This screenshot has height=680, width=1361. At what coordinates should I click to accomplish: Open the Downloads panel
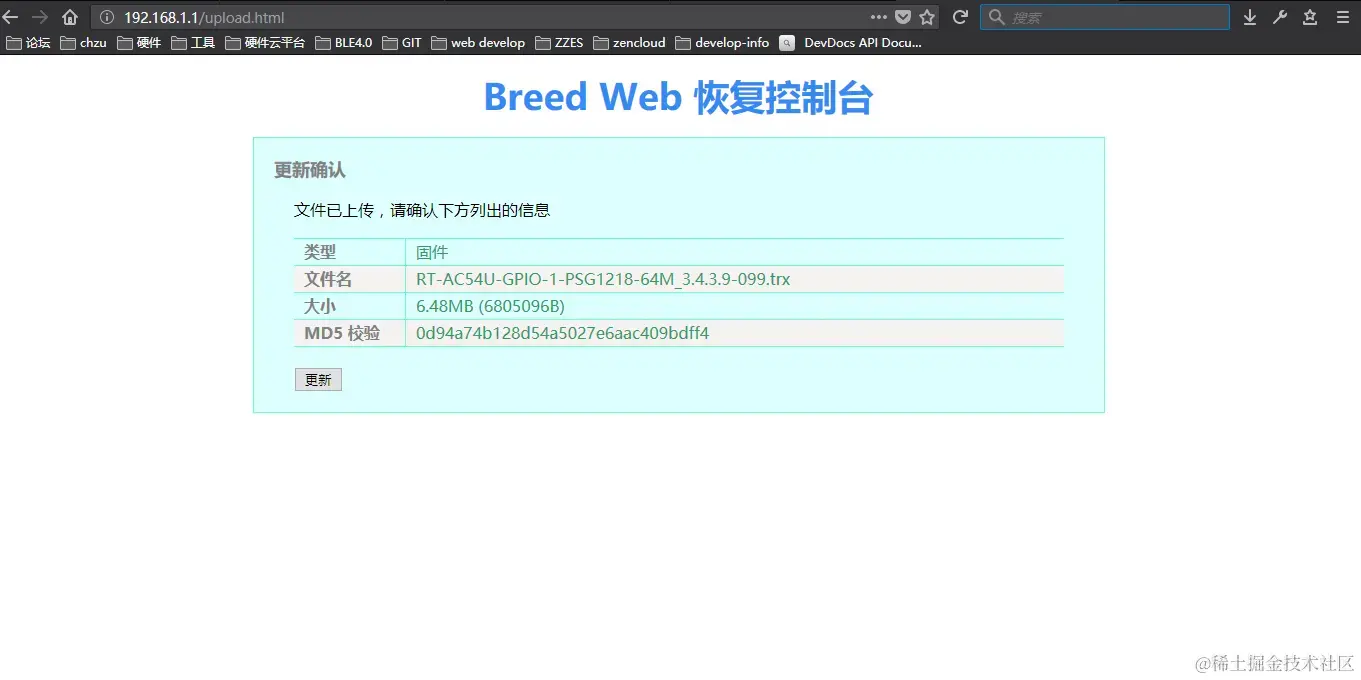[x=1249, y=16]
